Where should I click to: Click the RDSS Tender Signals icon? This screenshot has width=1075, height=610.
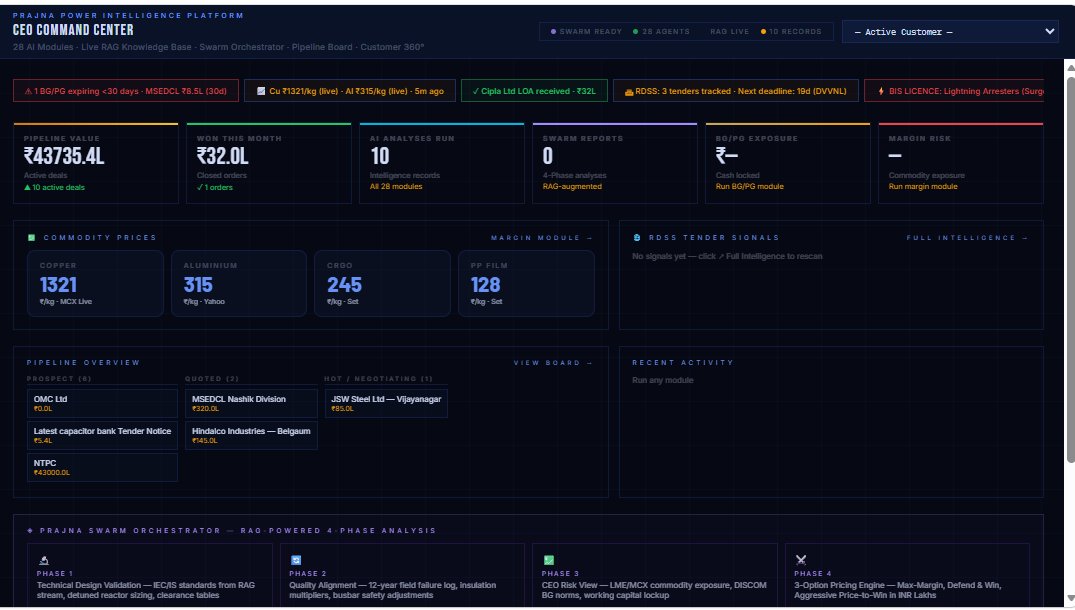636,238
